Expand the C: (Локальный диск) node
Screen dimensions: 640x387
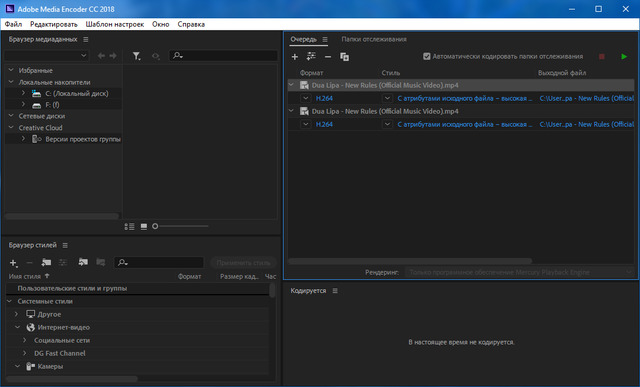pyautogui.click(x=23, y=93)
